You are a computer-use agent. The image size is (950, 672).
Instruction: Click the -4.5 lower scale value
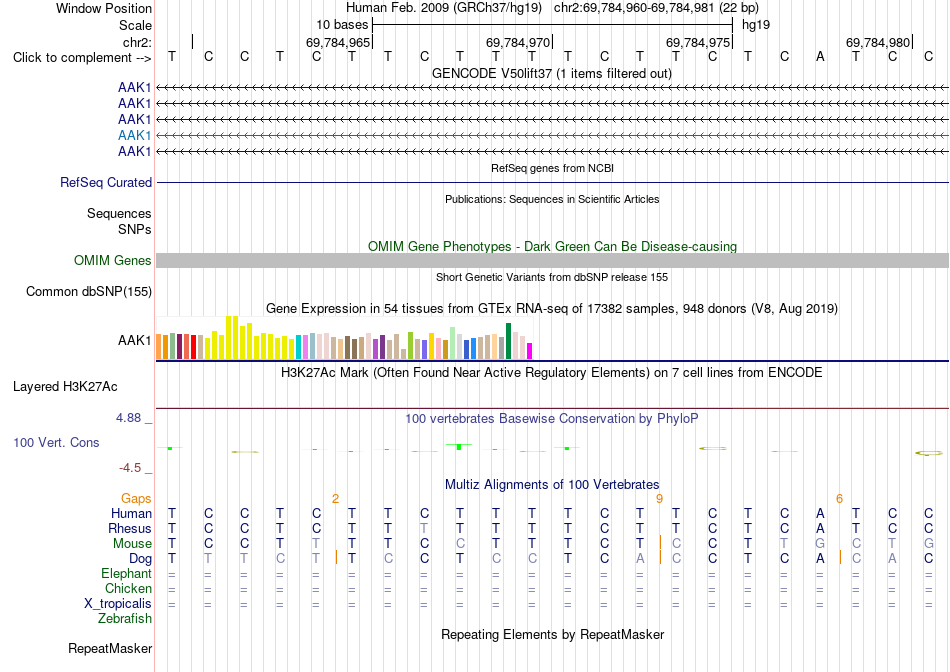pos(130,468)
